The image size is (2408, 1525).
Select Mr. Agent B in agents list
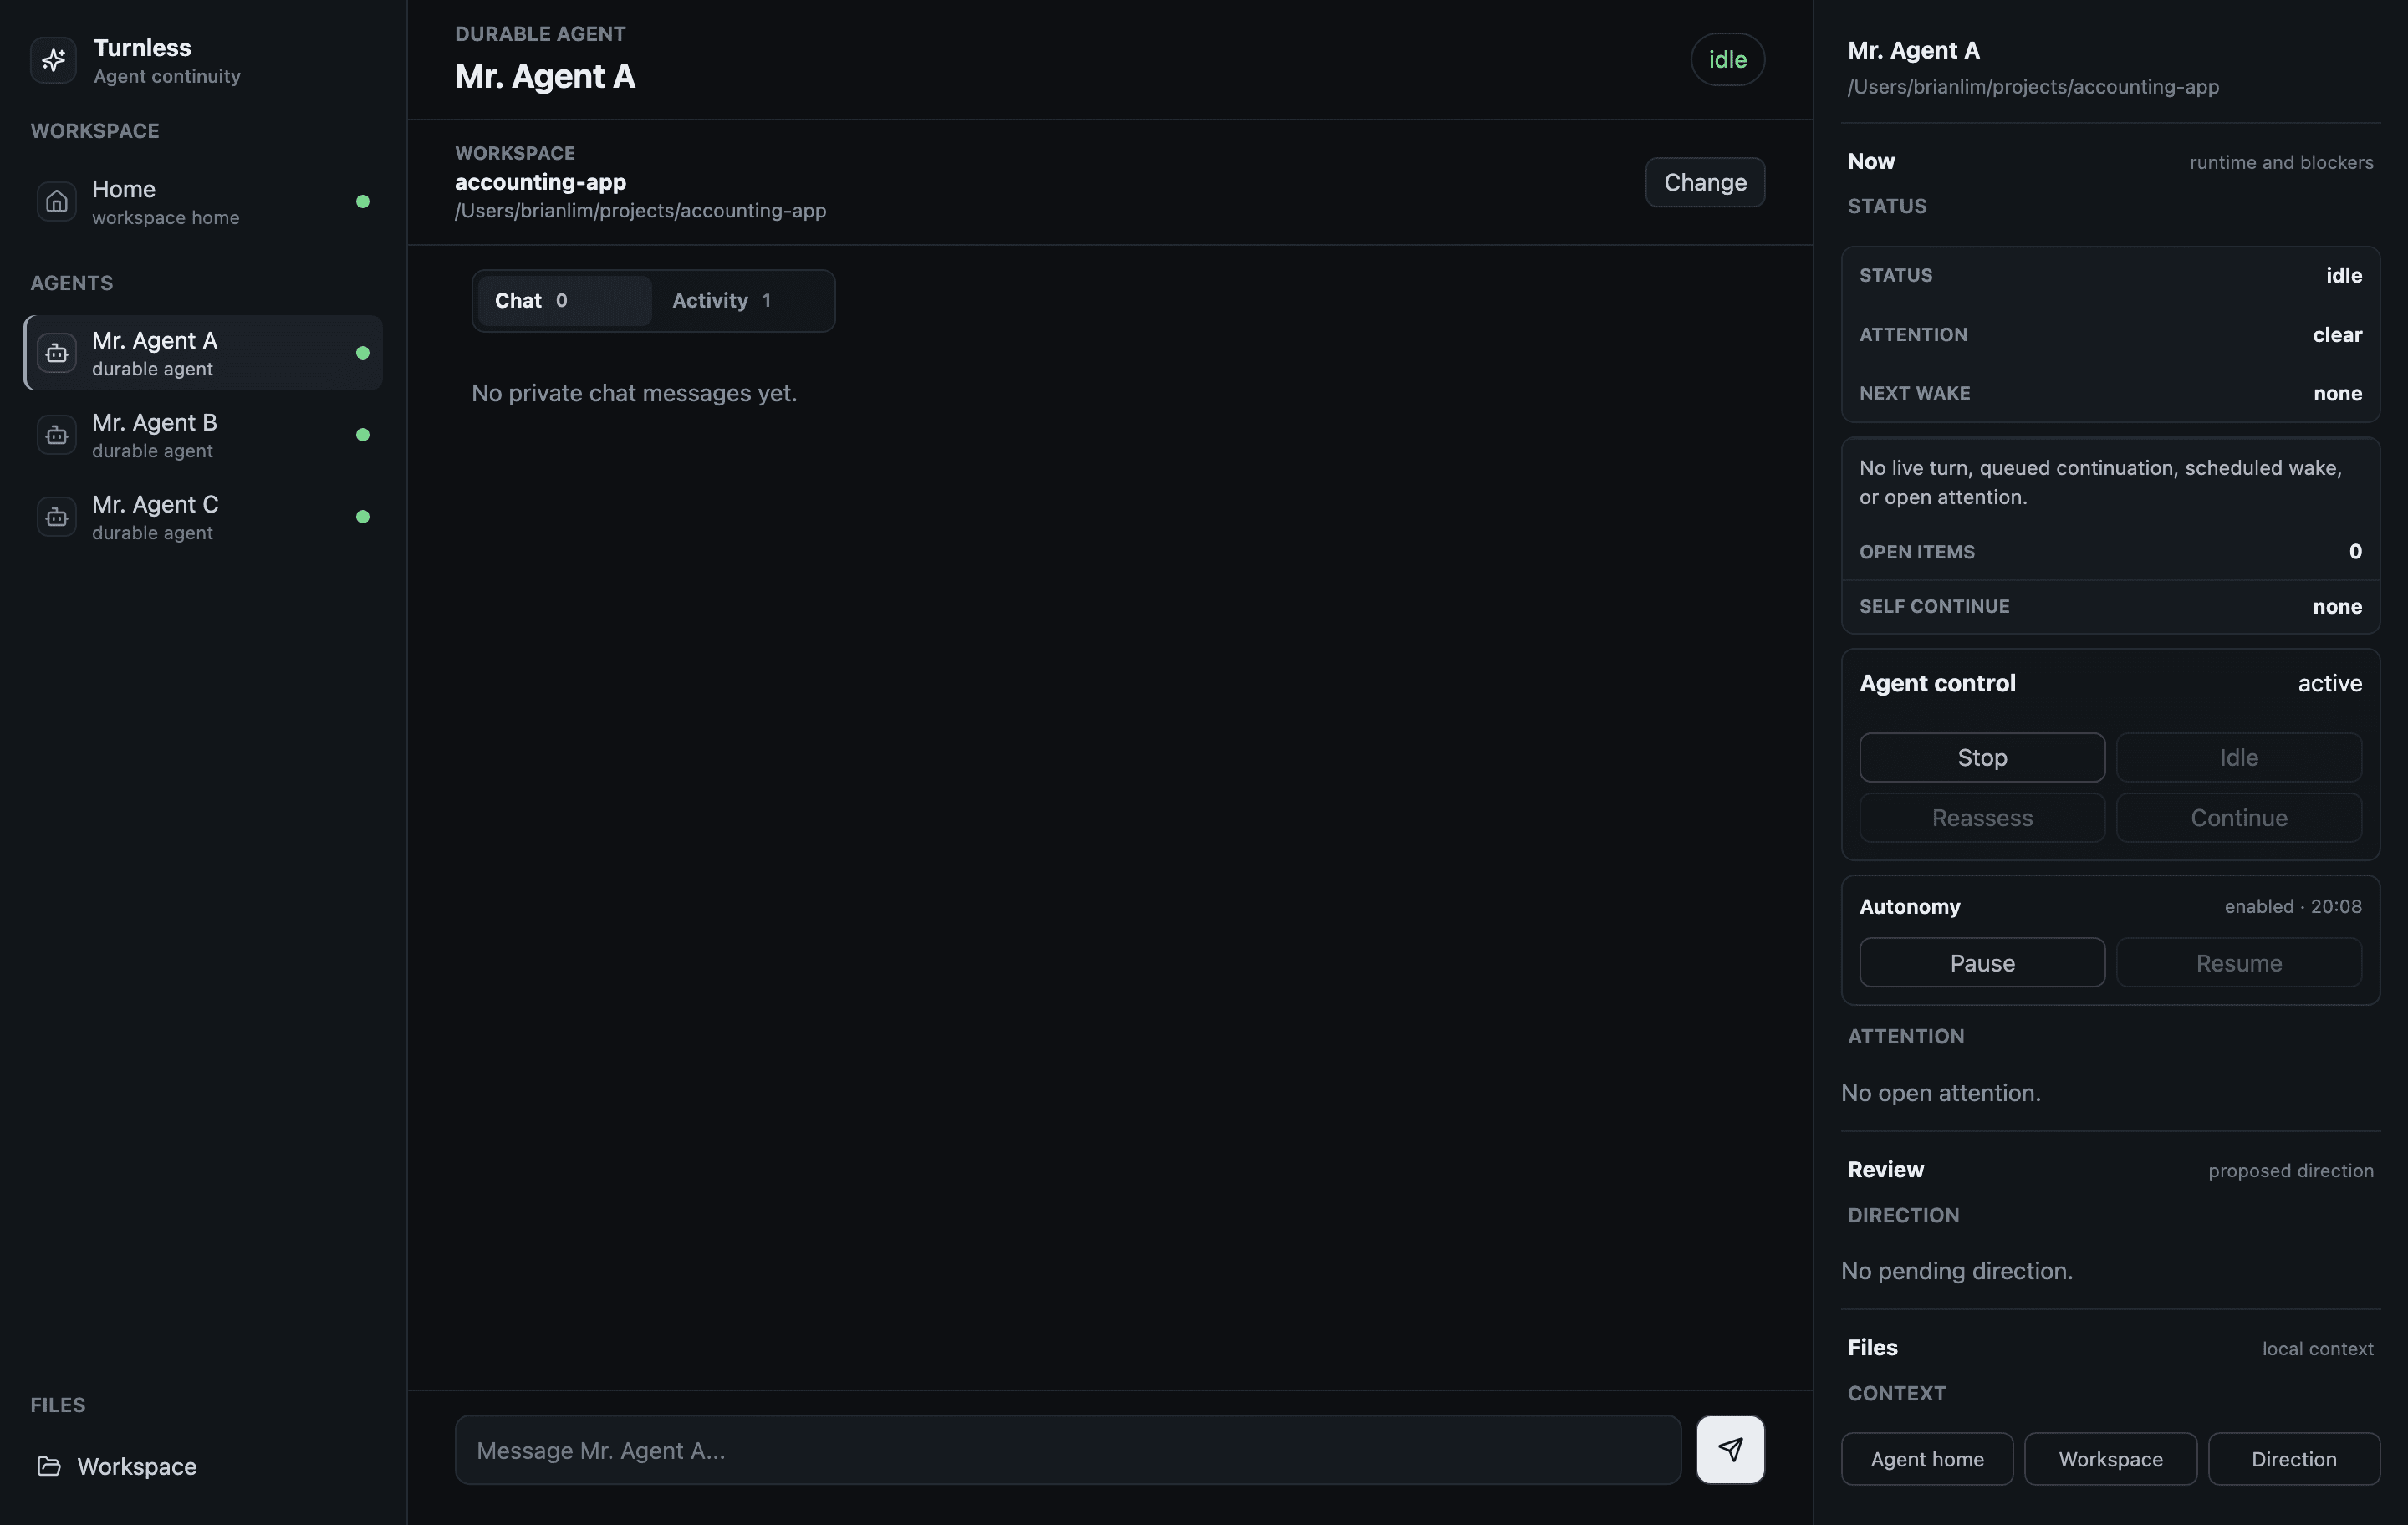pos(203,435)
